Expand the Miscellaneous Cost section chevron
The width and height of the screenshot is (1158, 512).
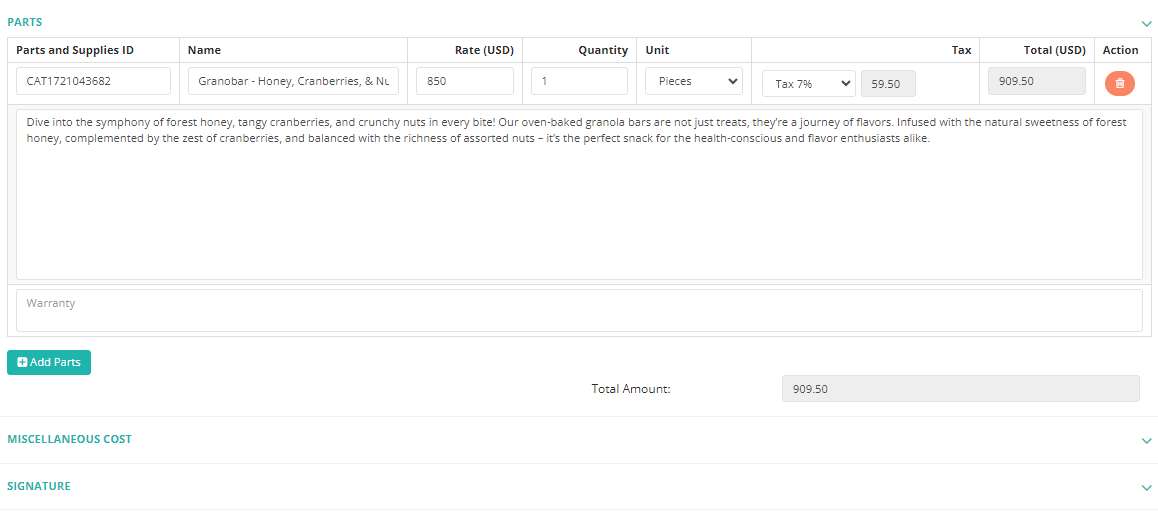[x=1146, y=441]
